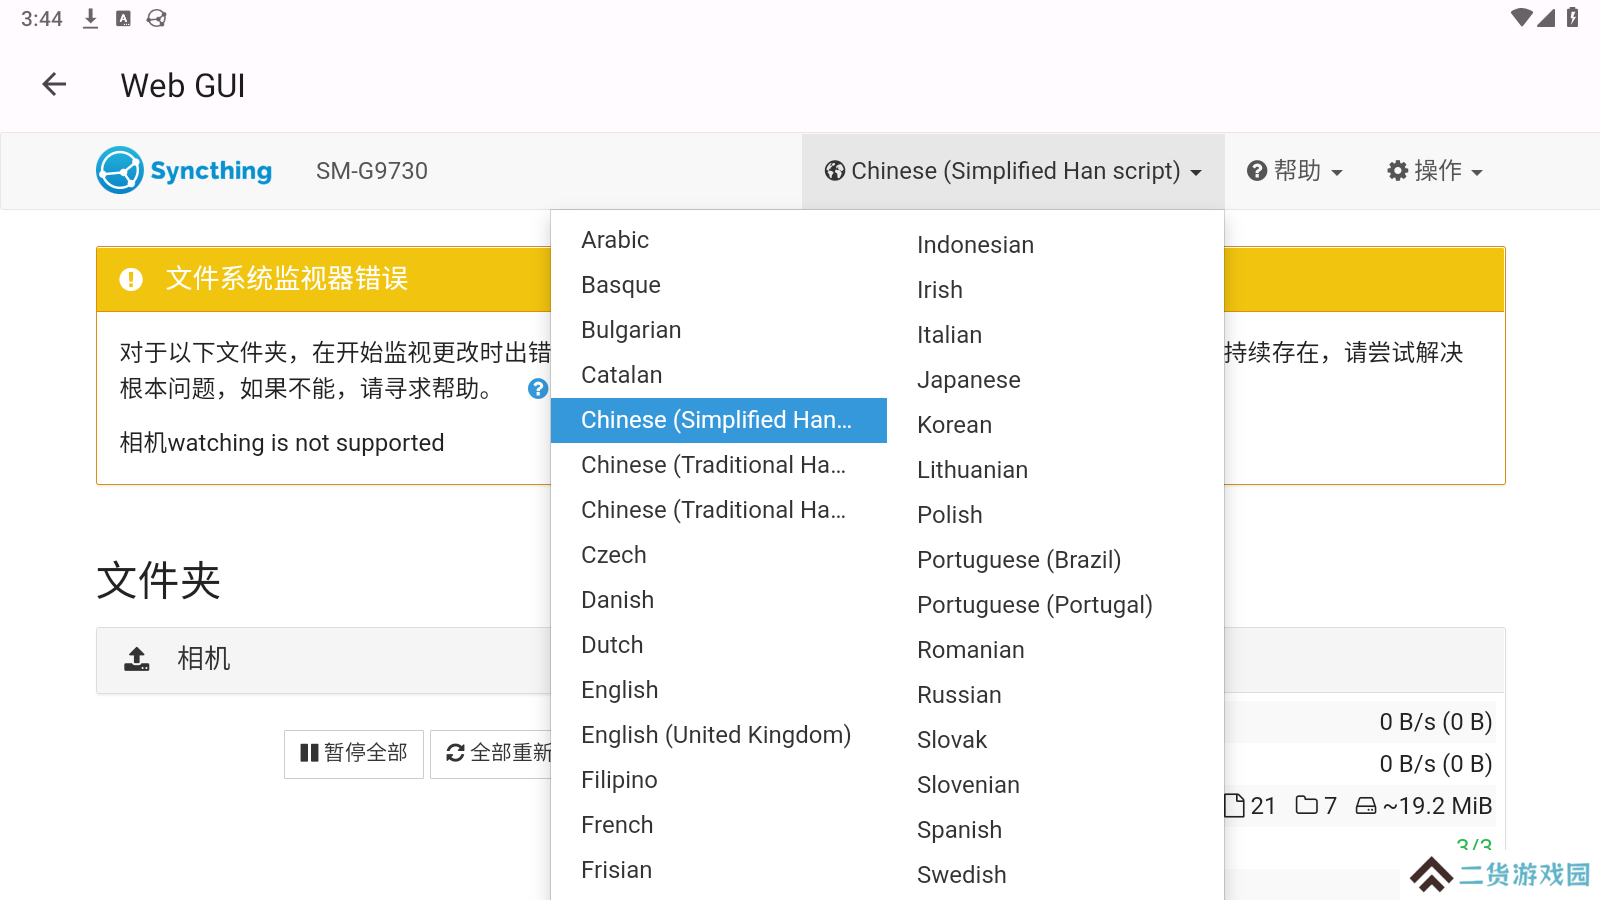Pick Portuguese (Brazil) option
Screen dimensions: 1600x900
point(1054,560)
